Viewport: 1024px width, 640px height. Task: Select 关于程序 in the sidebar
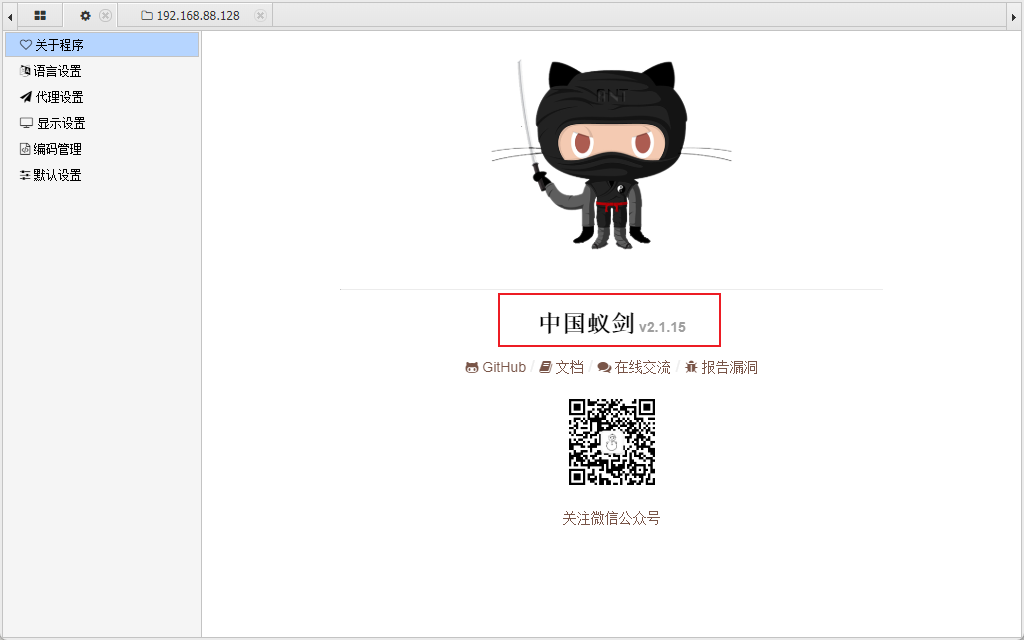[102, 45]
